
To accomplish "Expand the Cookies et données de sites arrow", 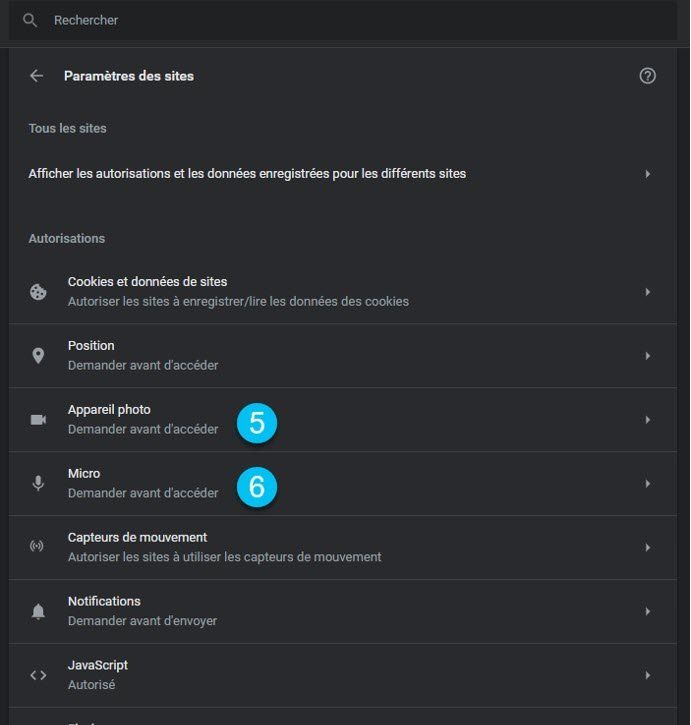I will pyautogui.click(x=648, y=292).
